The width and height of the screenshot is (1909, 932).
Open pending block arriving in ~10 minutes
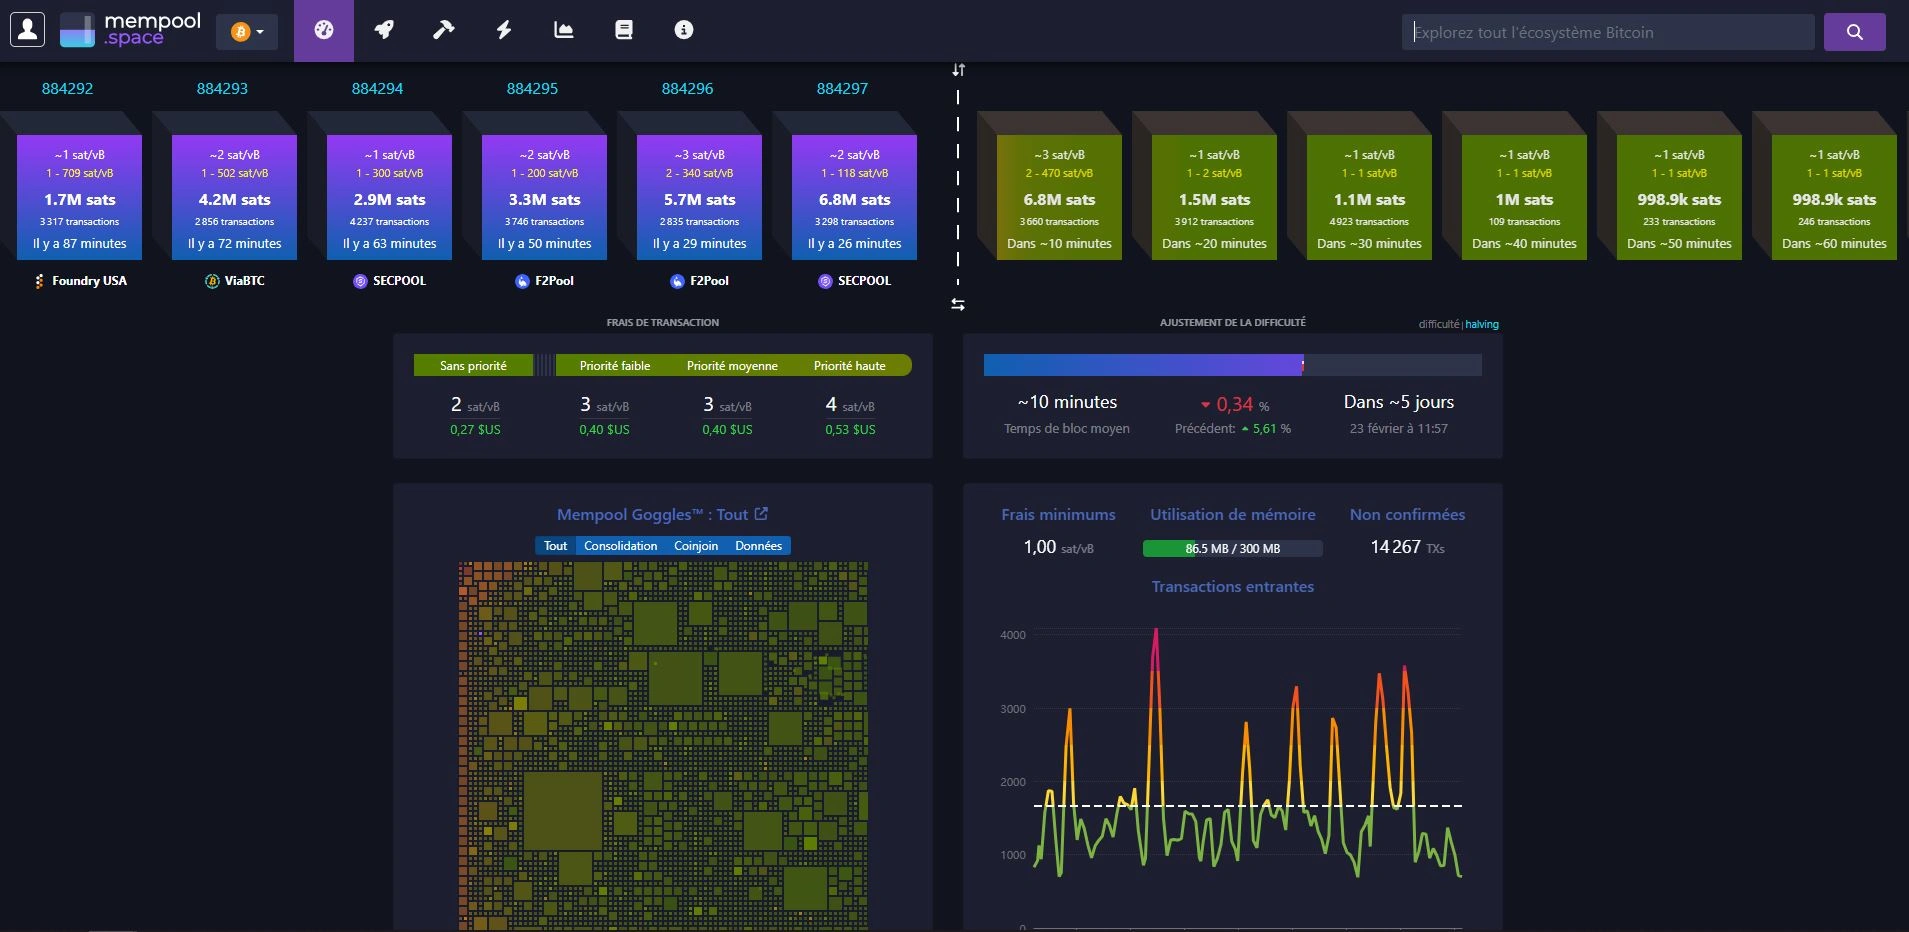[1059, 198]
